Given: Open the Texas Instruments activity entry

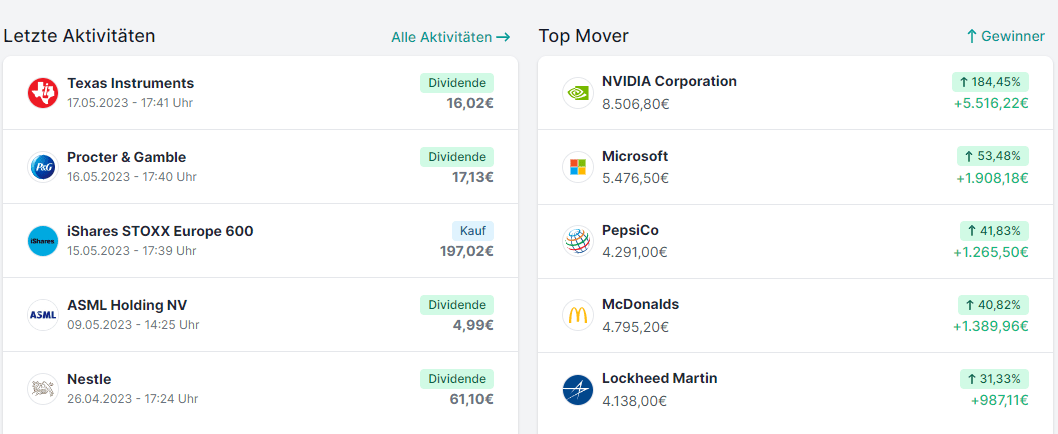Looking at the screenshot, I should pos(260,92).
